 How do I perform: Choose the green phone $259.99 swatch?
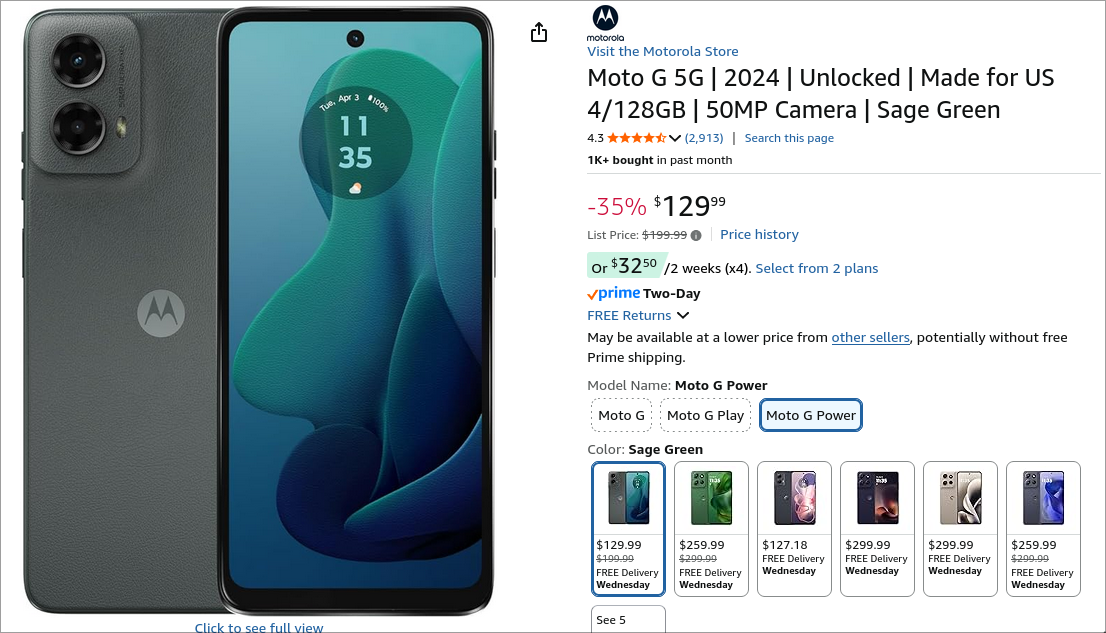point(711,529)
